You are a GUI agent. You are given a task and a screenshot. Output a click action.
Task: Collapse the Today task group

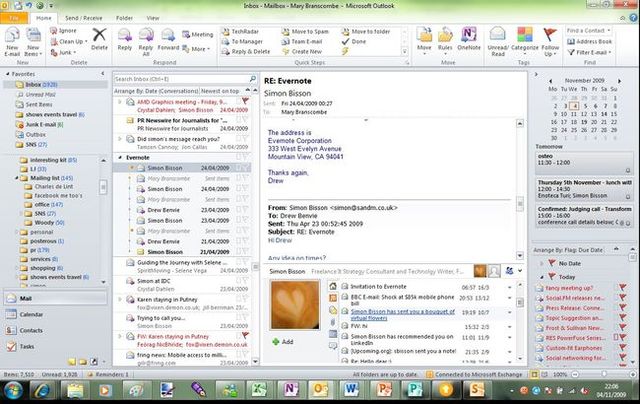542,277
